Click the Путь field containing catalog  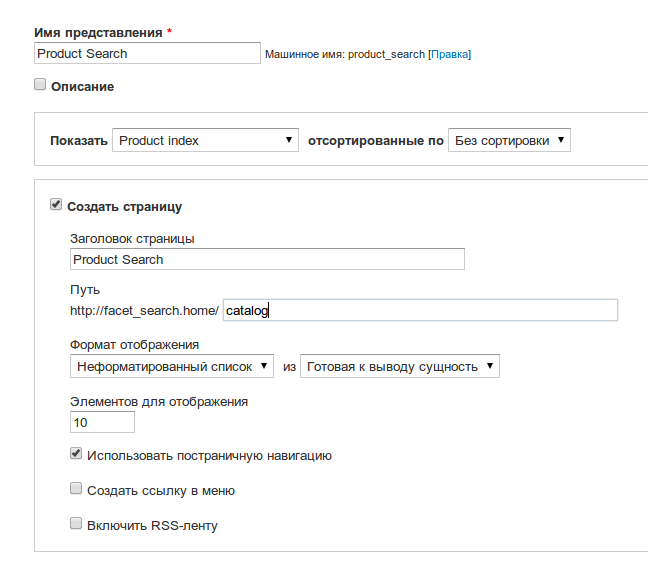[420, 310]
